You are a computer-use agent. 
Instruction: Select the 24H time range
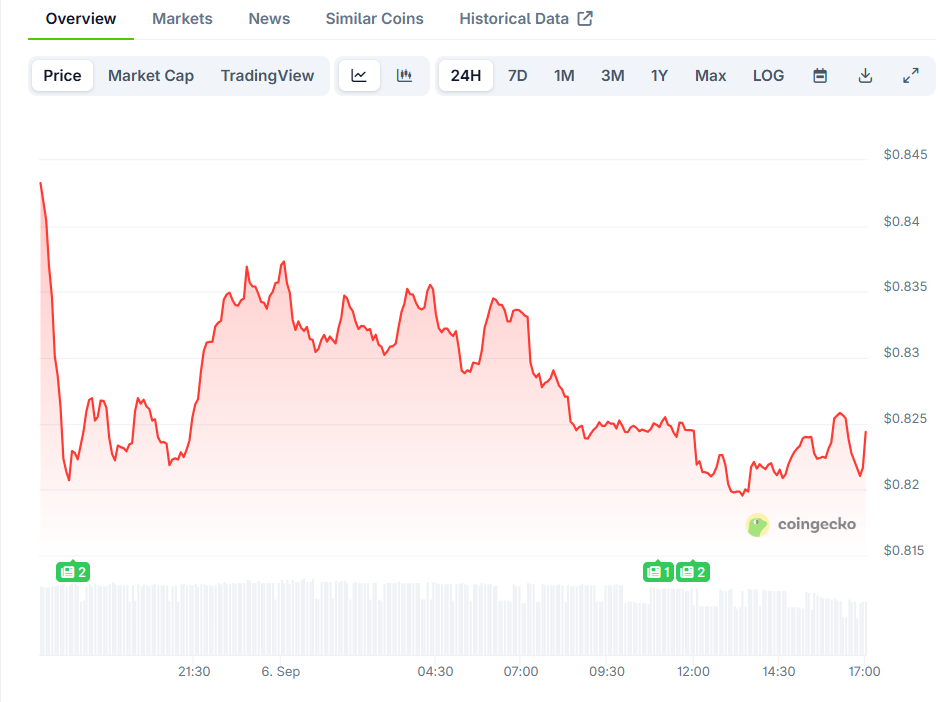click(465, 76)
